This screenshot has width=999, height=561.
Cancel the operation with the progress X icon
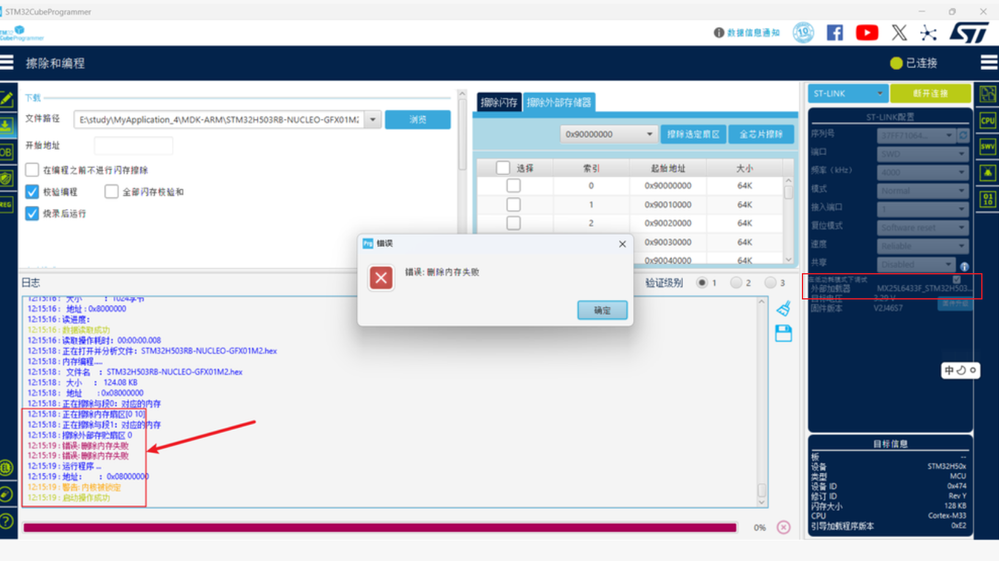784,527
